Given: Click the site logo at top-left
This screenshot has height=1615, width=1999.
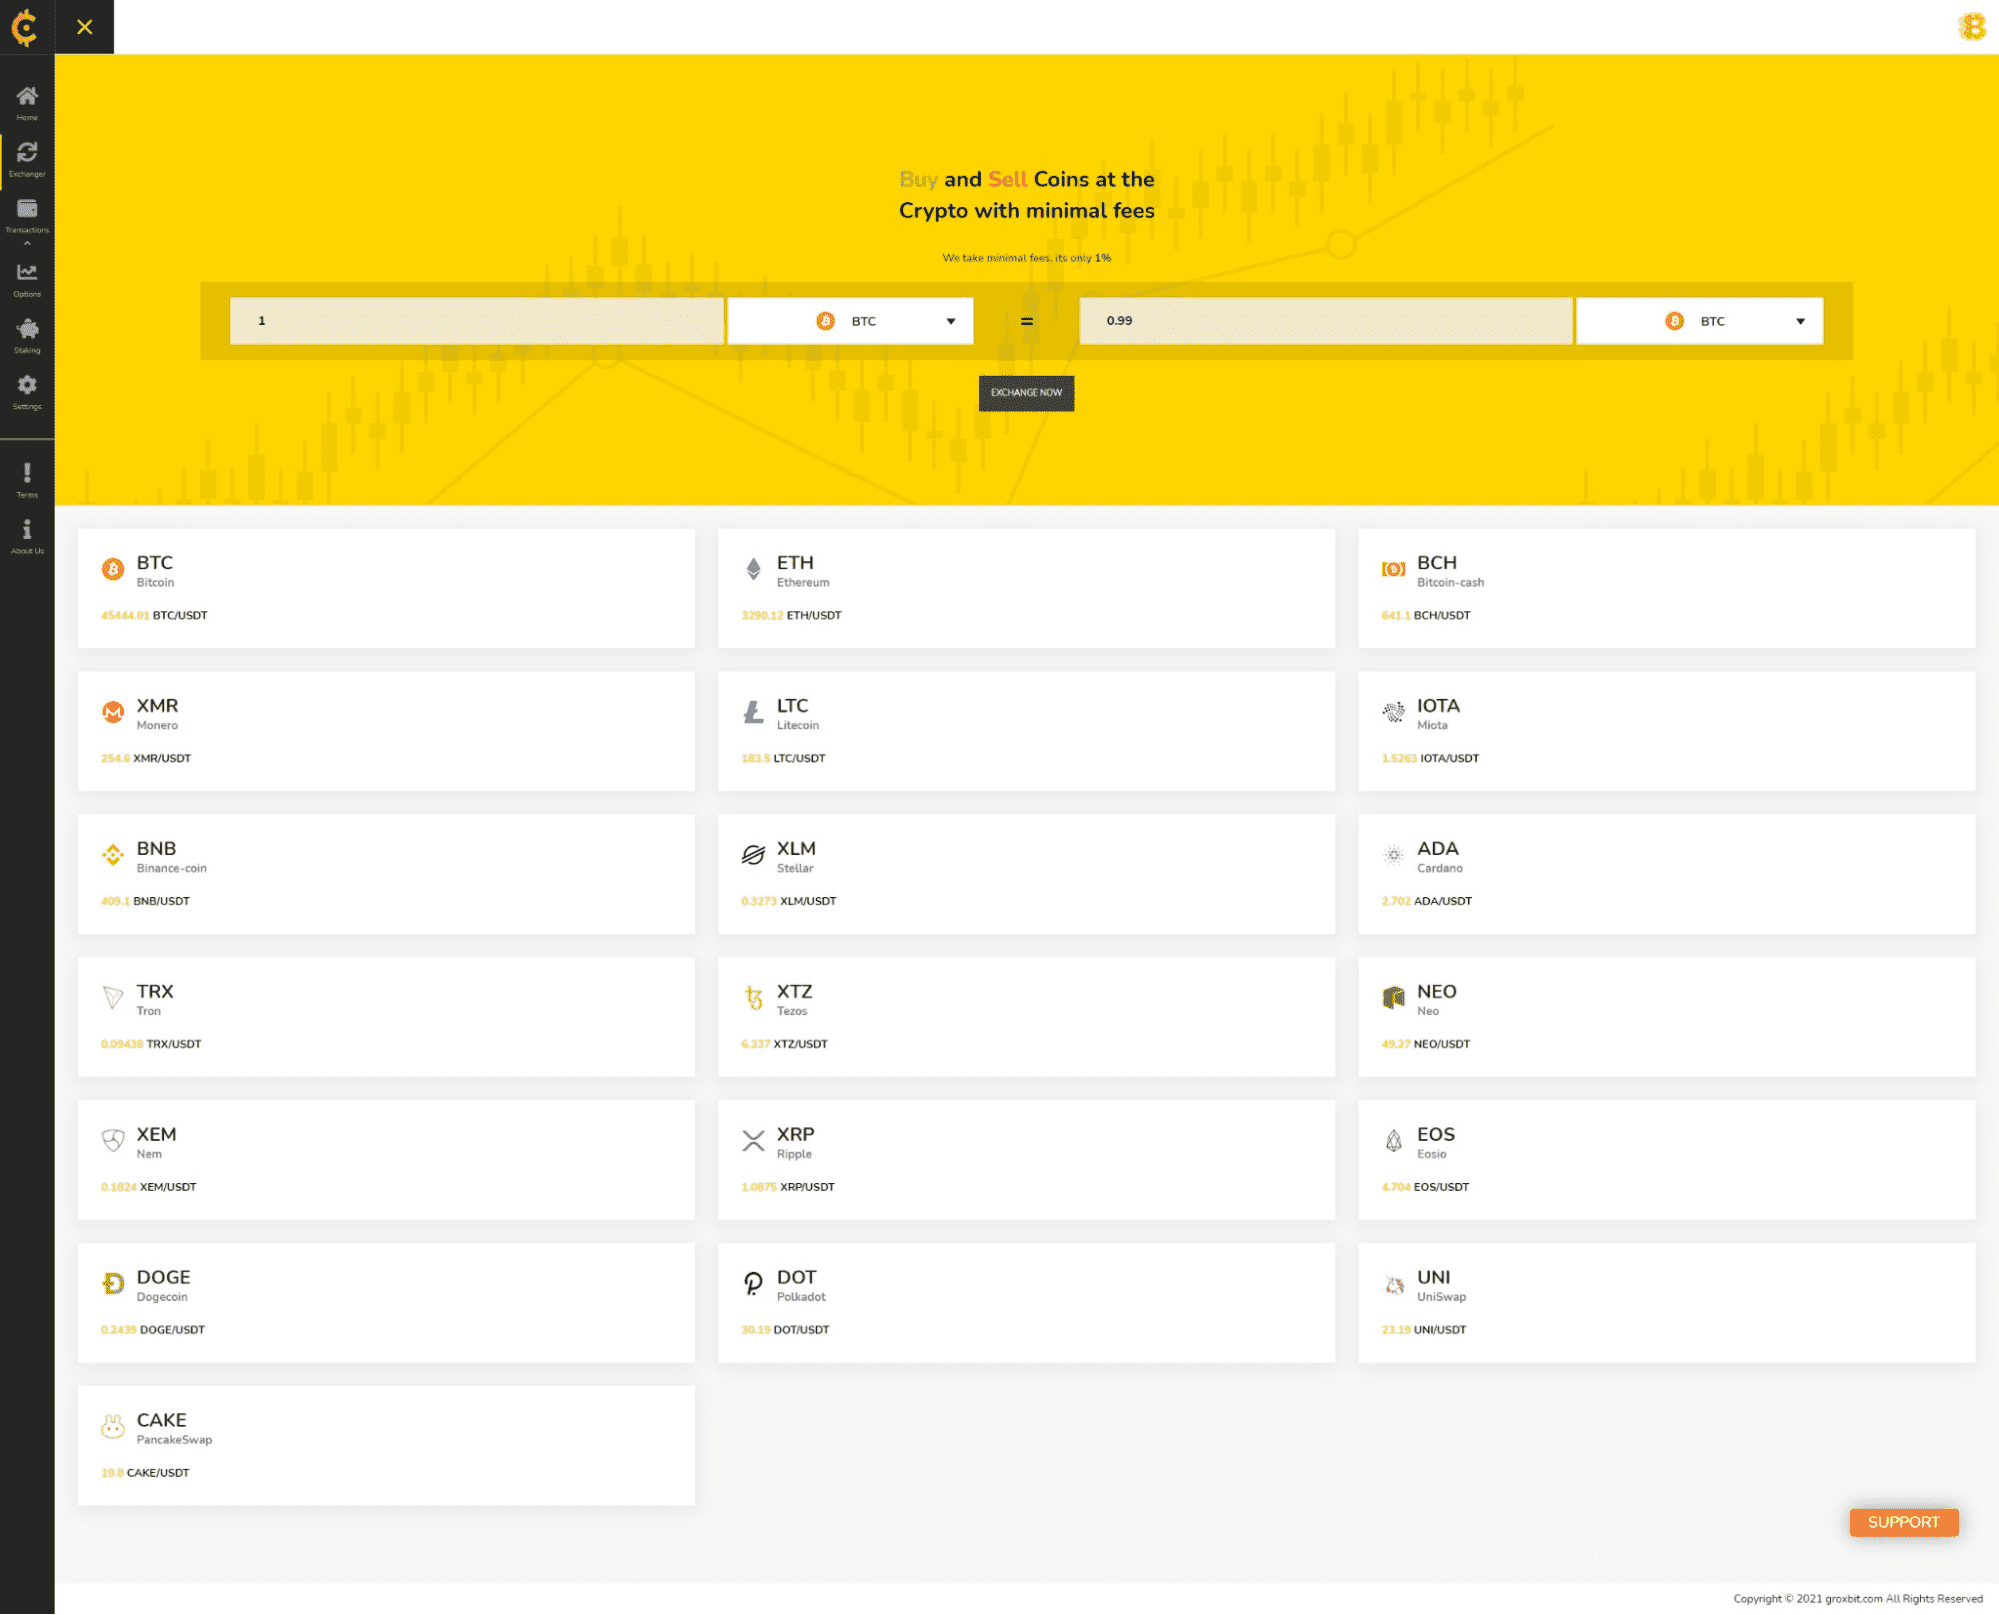Looking at the screenshot, I should 26,27.
